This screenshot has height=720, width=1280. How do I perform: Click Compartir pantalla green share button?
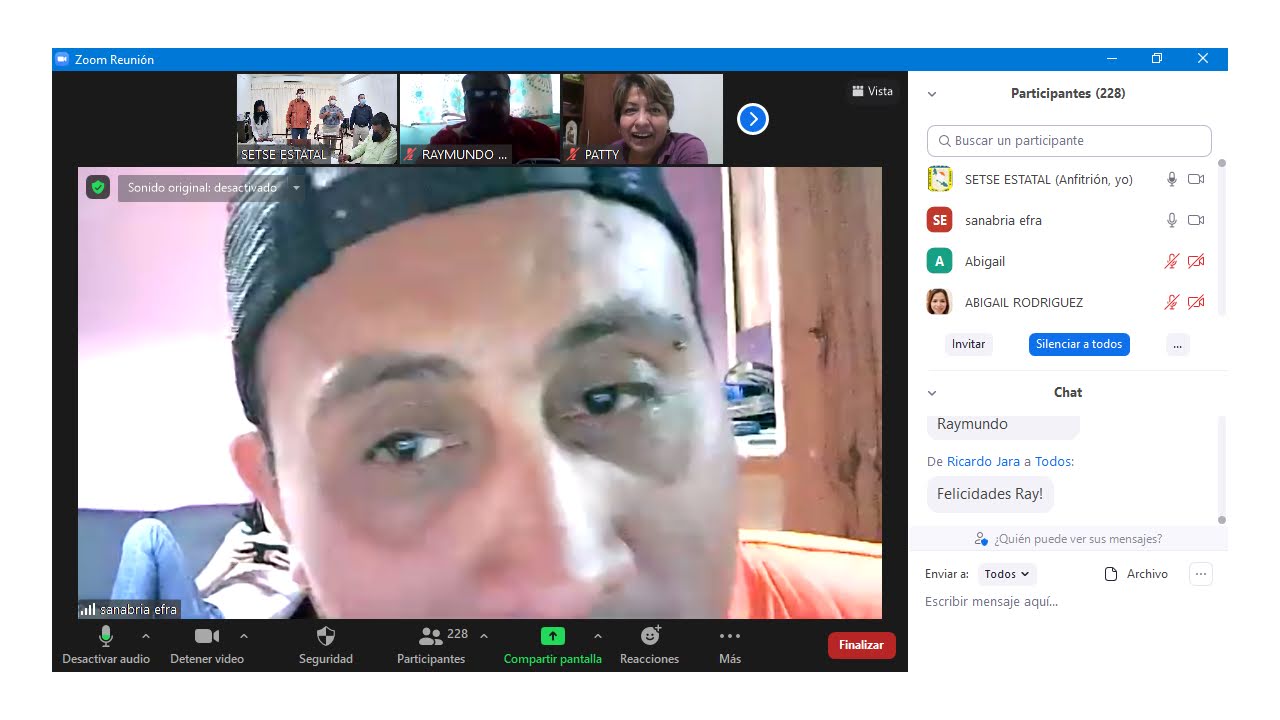(552, 645)
